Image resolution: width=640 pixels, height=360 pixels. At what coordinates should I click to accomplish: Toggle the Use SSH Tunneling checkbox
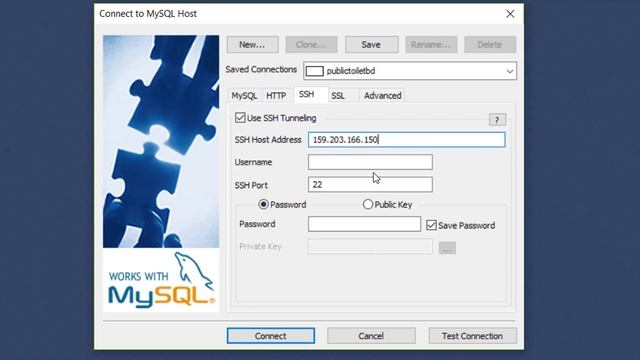[x=240, y=118]
